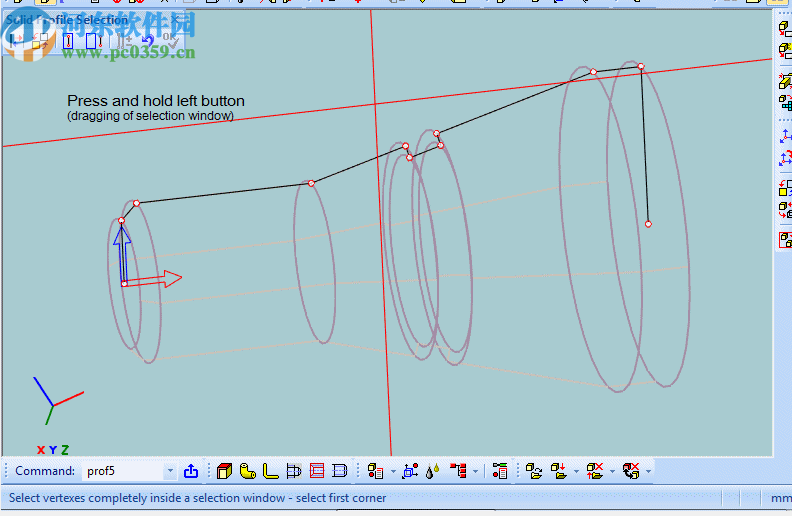The image size is (792, 516).
Task: Click the solid insert with red arrow icon
Action: tap(559, 471)
